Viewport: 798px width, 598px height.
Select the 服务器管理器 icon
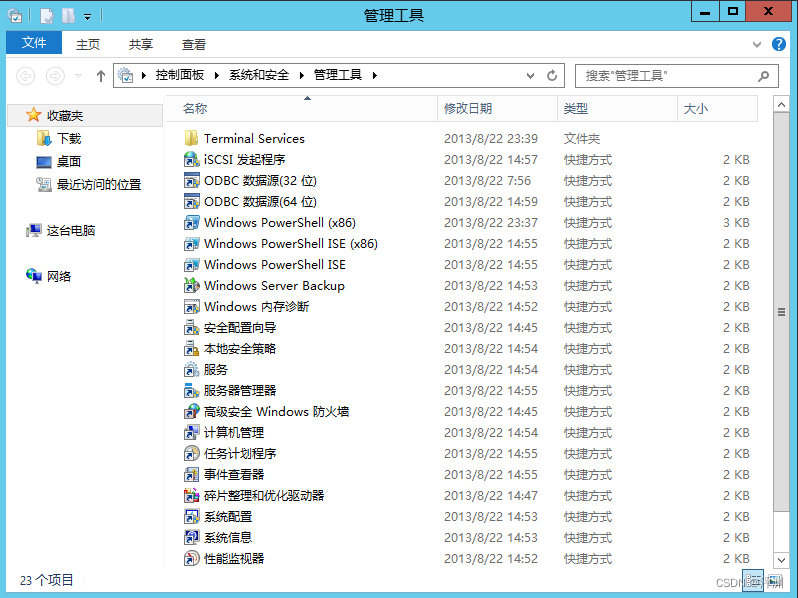191,390
